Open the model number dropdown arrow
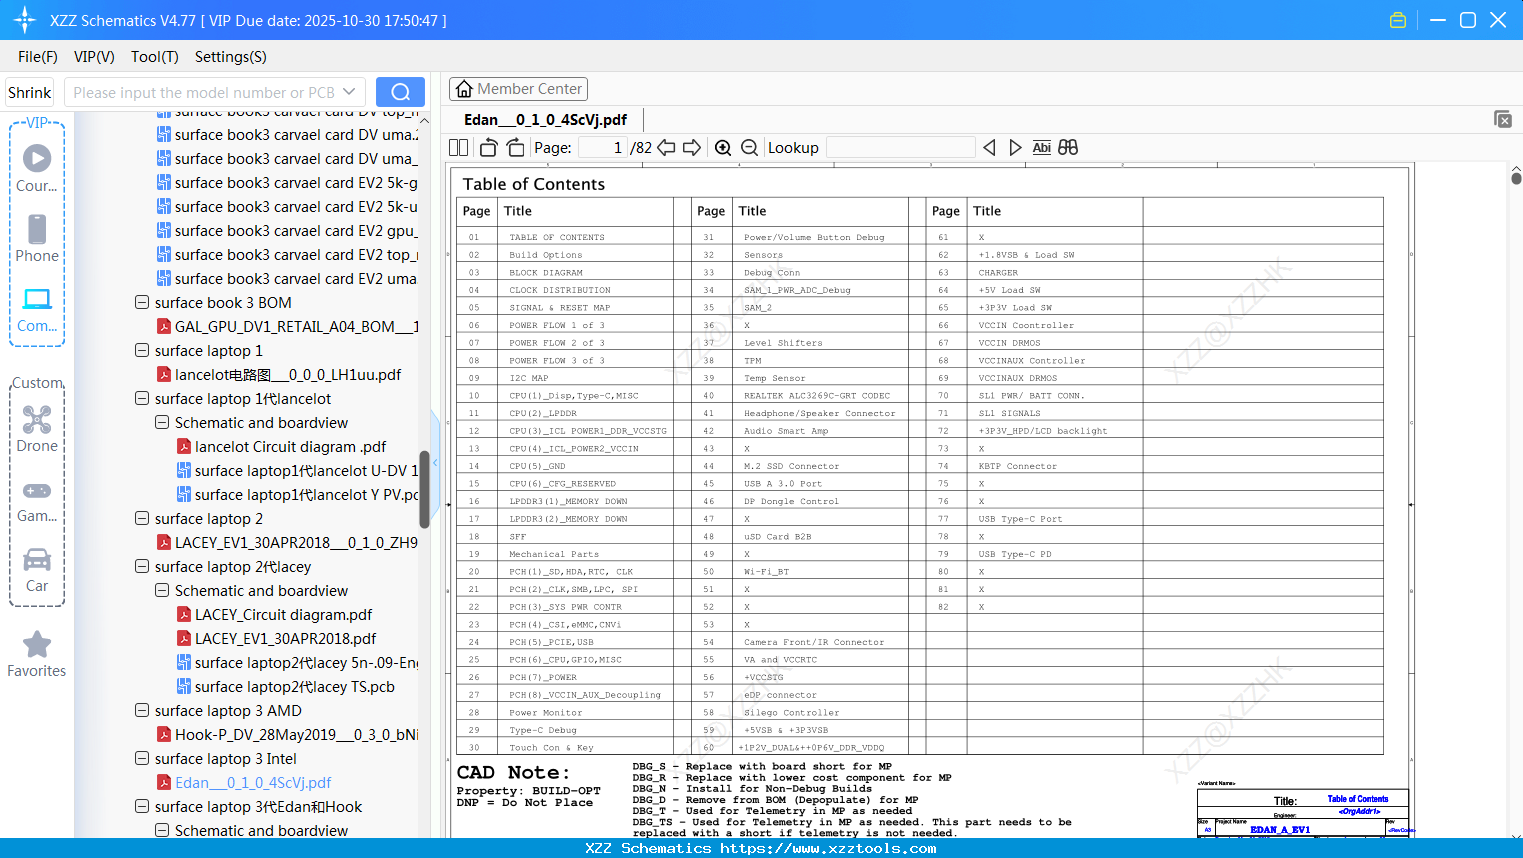The image size is (1523, 858). click(x=349, y=92)
